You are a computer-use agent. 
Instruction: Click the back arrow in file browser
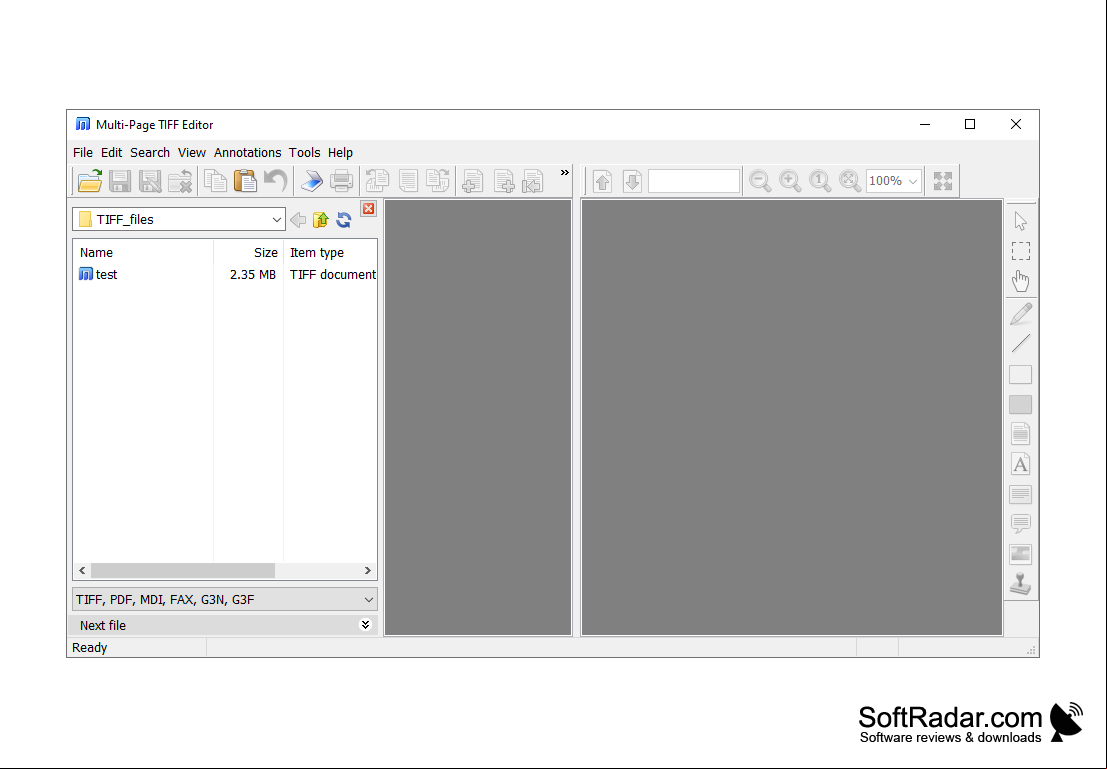pyautogui.click(x=298, y=220)
